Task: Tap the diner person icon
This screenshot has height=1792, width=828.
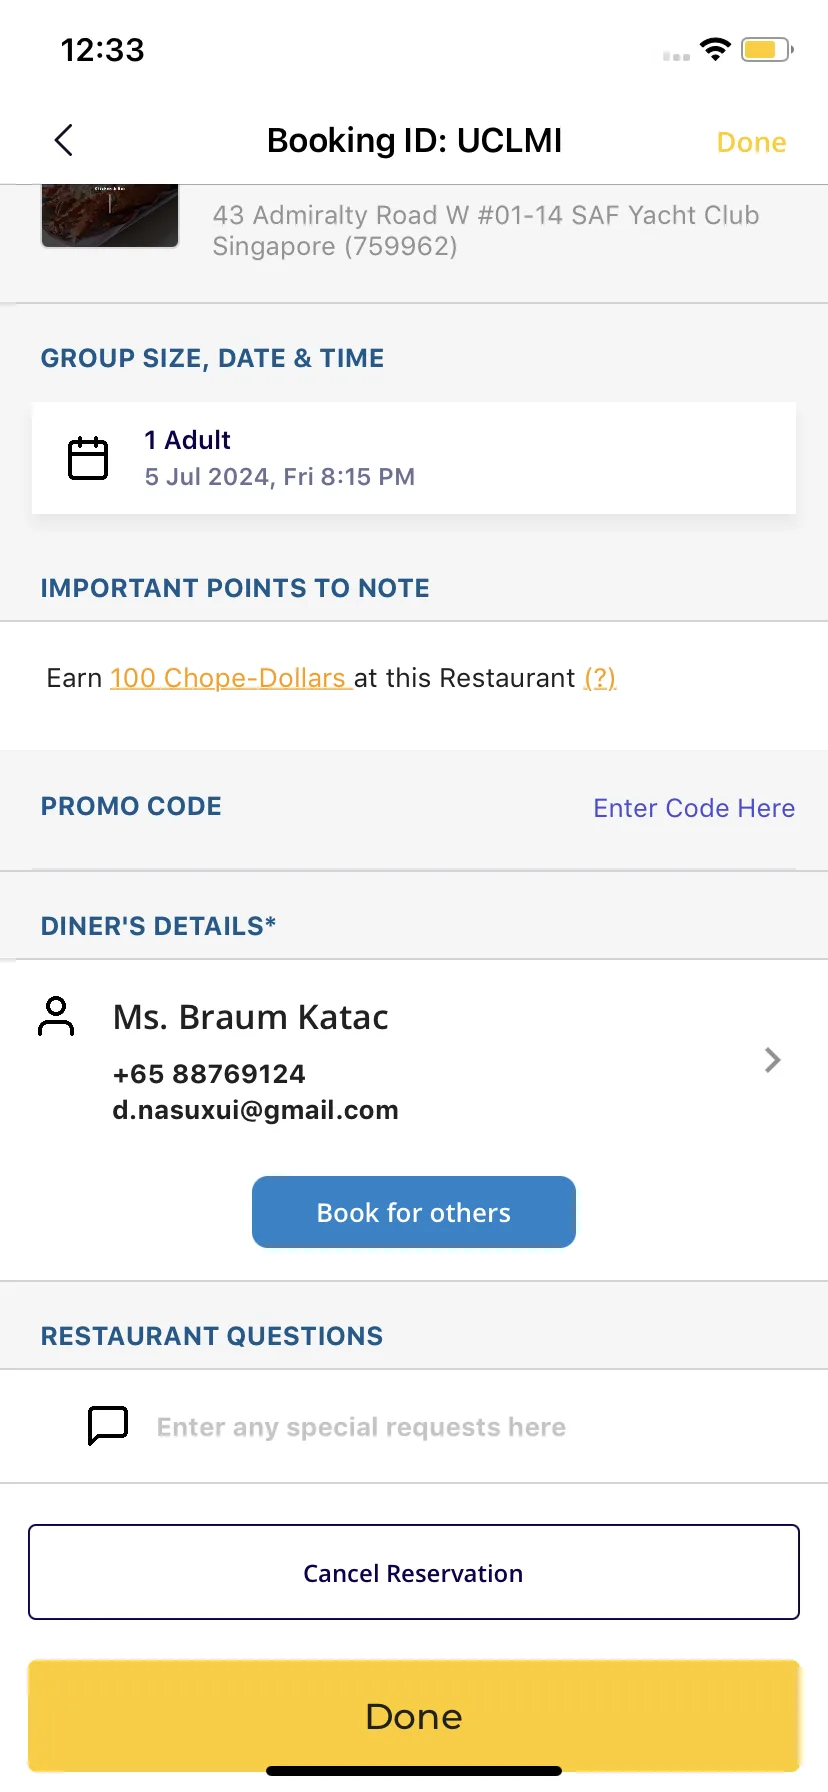Action: point(56,1016)
